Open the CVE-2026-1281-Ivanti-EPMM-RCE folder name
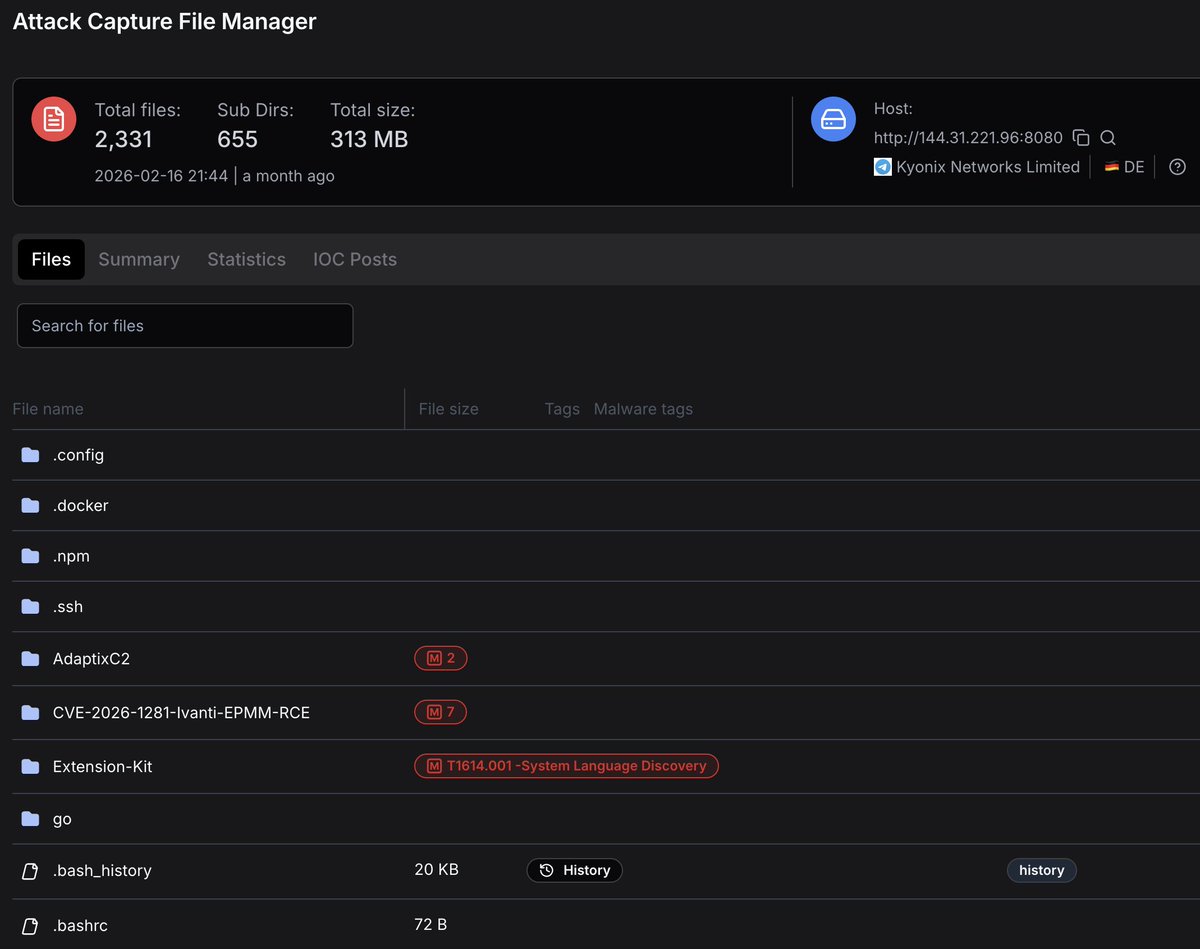1200x949 pixels. [x=181, y=713]
